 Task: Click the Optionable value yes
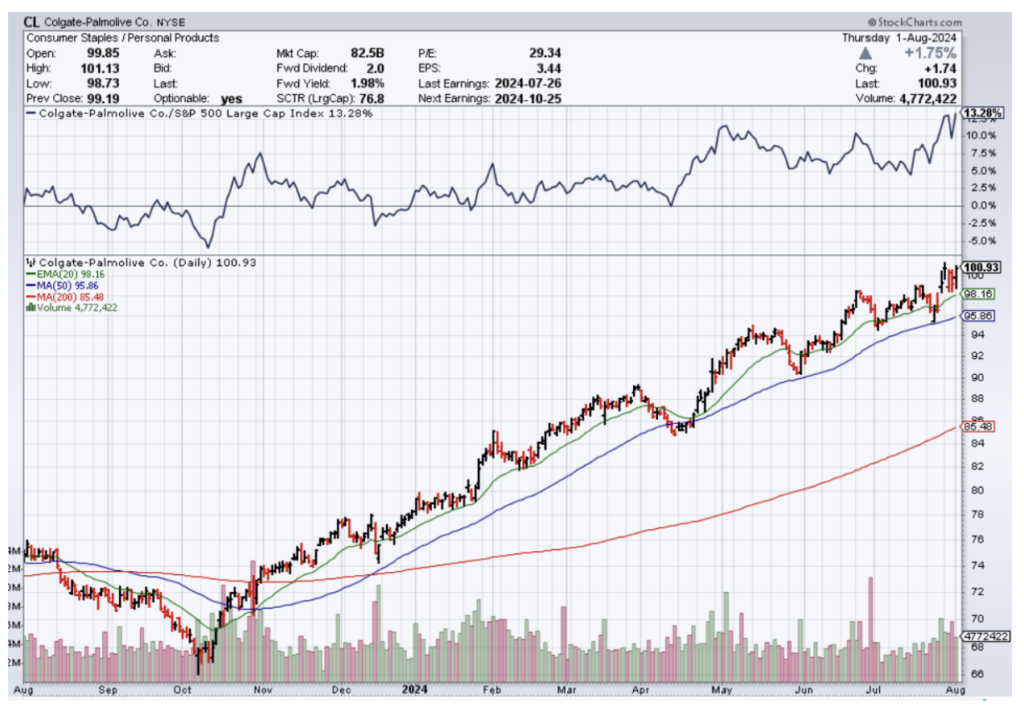click(x=231, y=99)
